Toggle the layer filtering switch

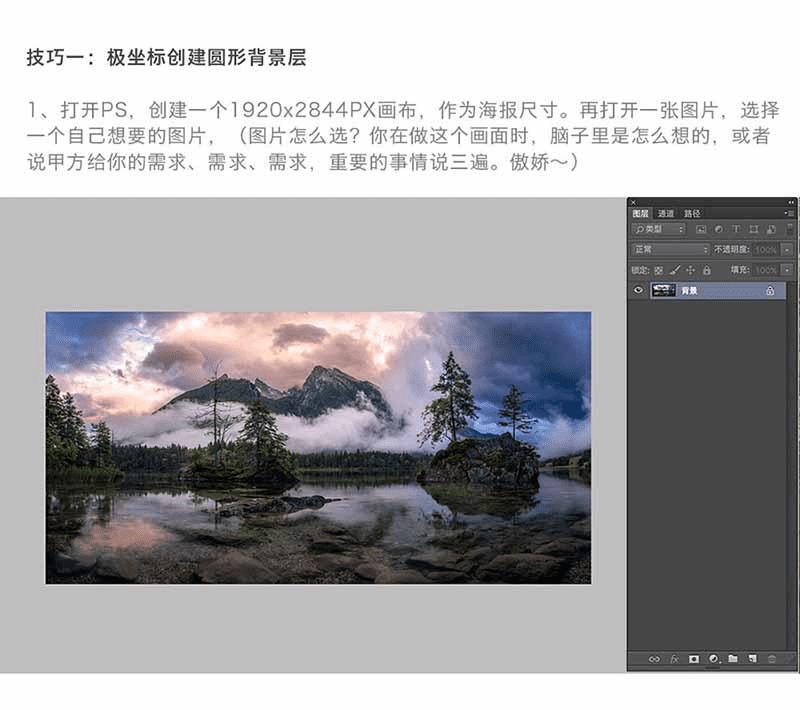[790, 229]
